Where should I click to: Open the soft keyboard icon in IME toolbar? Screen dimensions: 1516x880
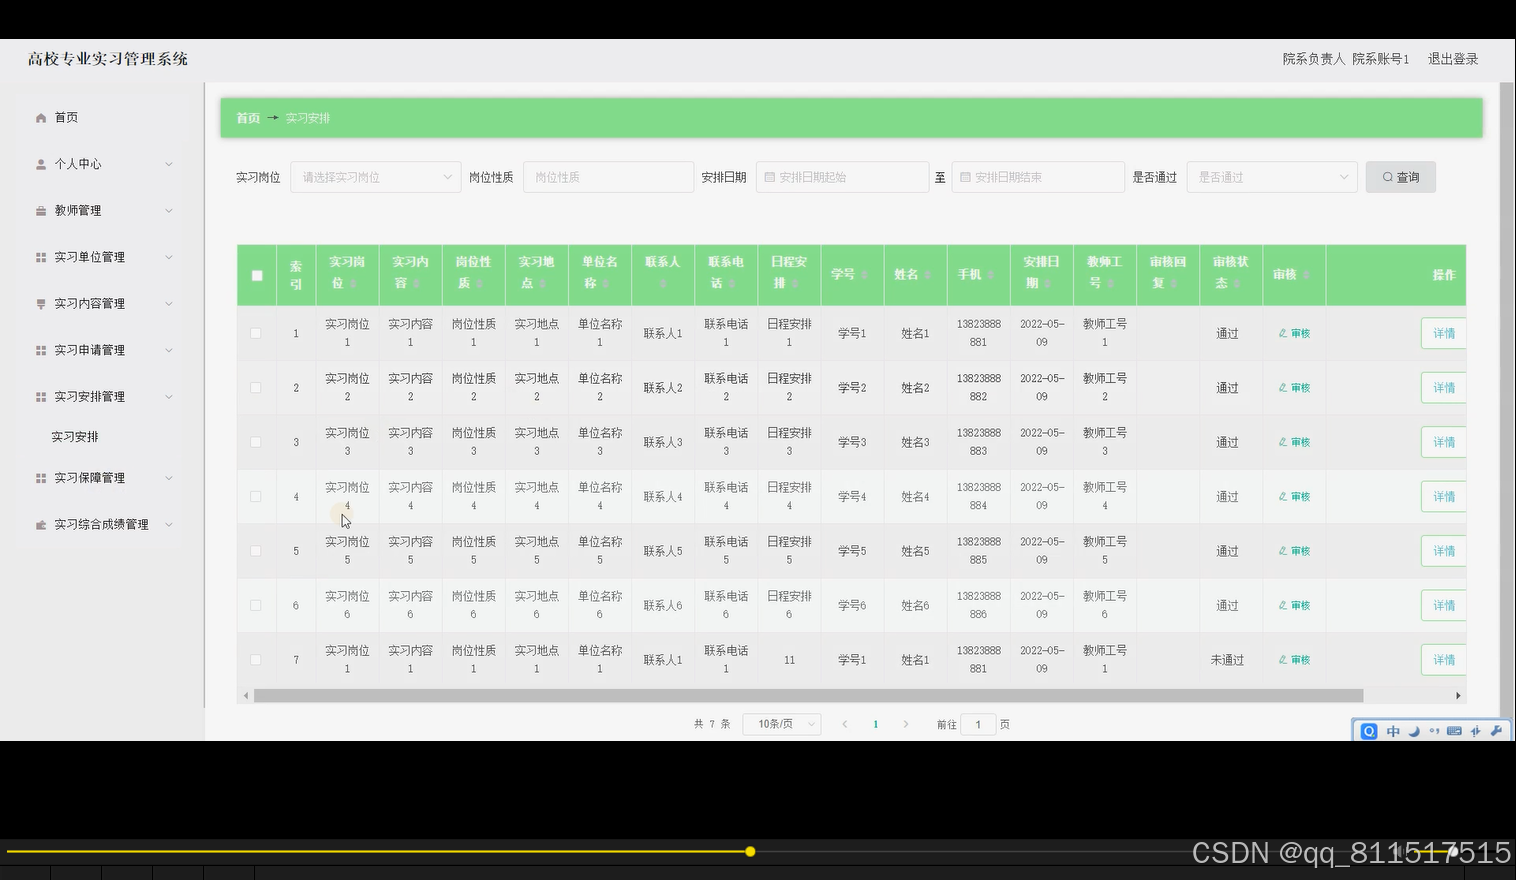tap(1454, 731)
